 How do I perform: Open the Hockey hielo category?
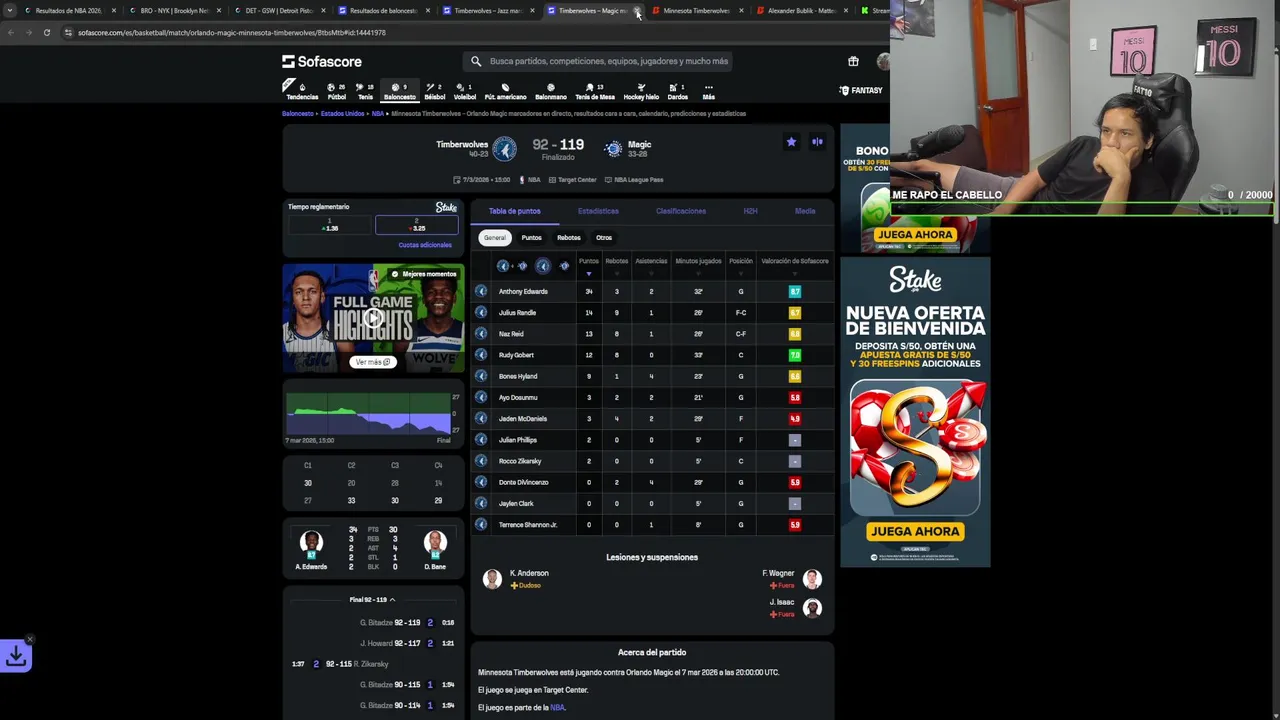pos(641,91)
